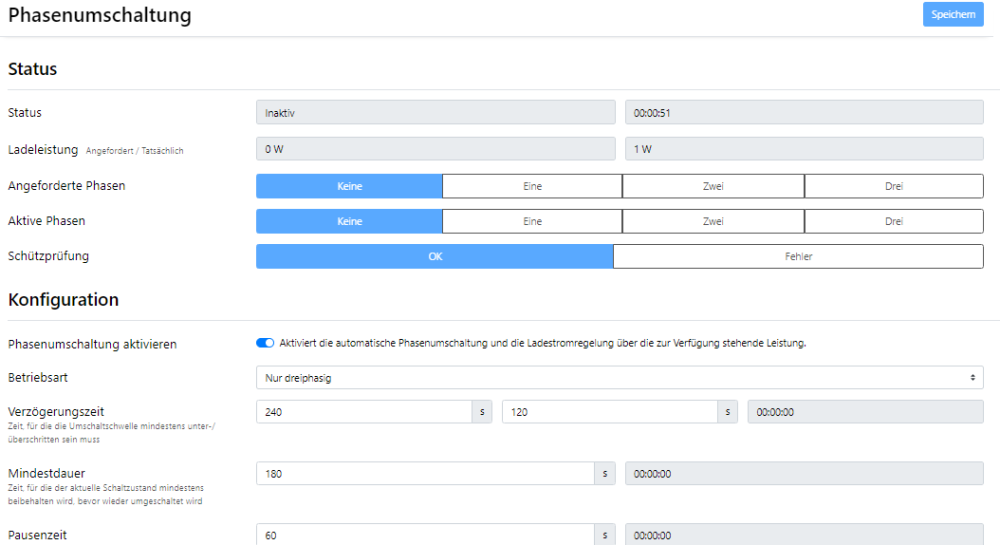Viewport: 1000px width, 545px height.
Task: Choose Eine under Aktive Phasen
Action: click(532, 221)
